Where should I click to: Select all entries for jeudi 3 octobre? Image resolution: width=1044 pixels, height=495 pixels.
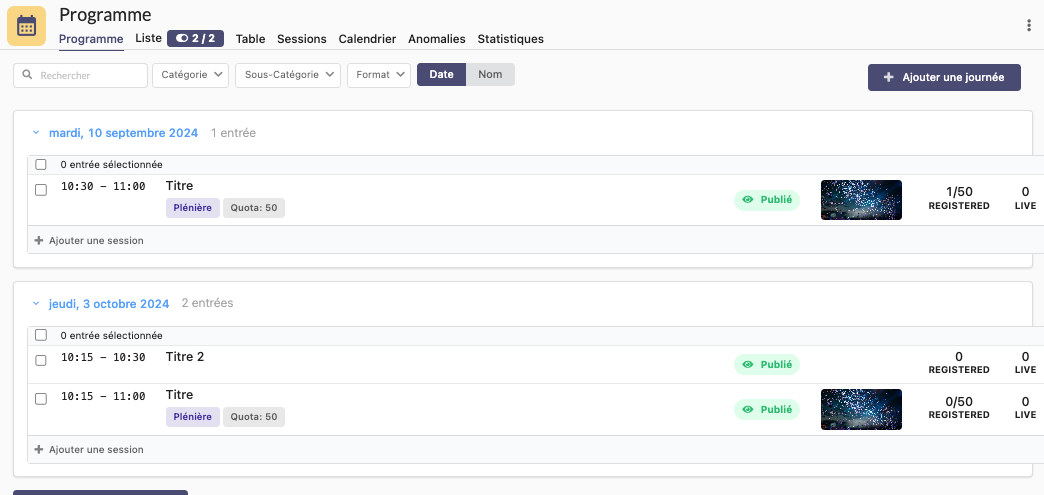(x=41, y=336)
